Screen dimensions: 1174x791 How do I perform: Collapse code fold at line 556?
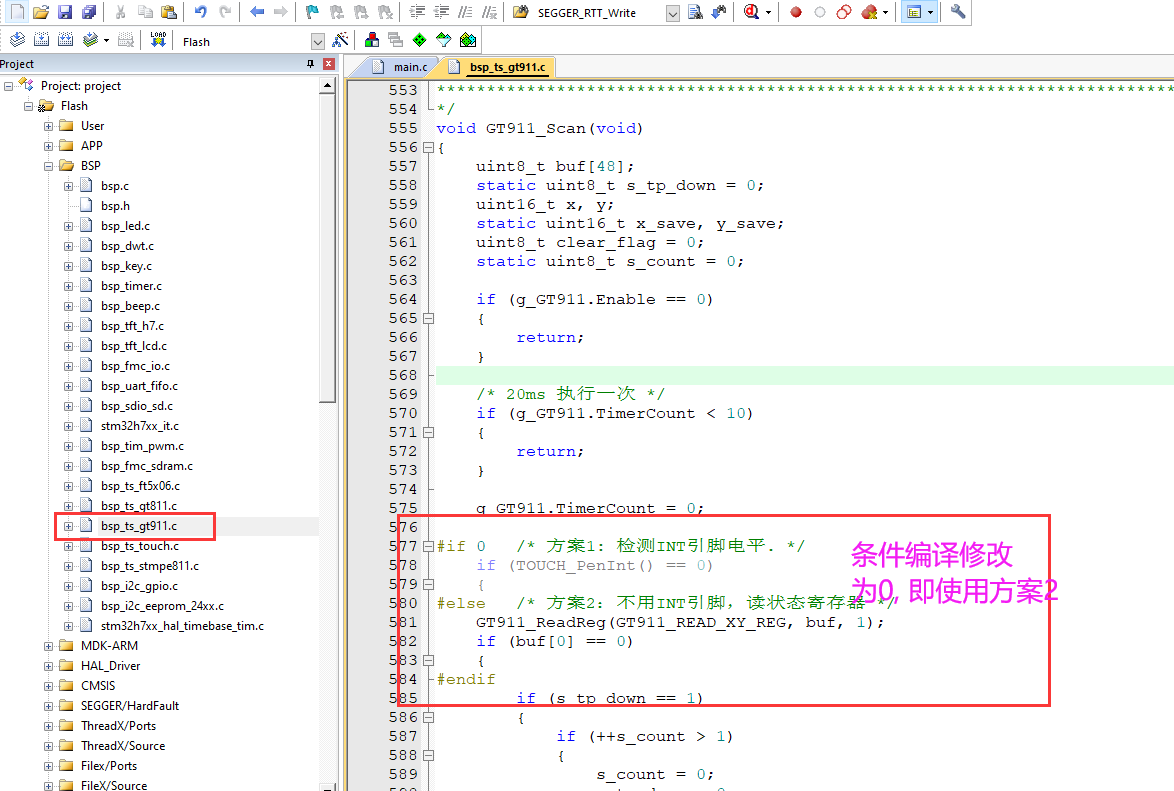(428, 148)
